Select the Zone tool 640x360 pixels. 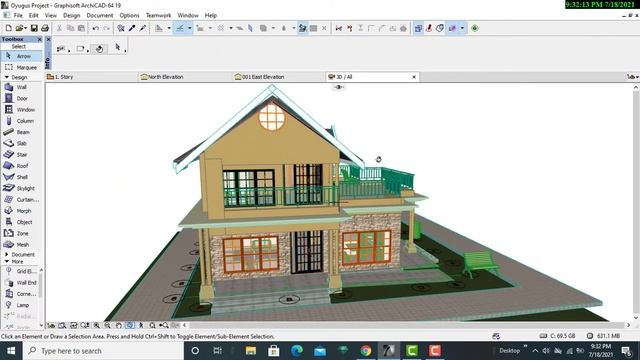point(22,233)
